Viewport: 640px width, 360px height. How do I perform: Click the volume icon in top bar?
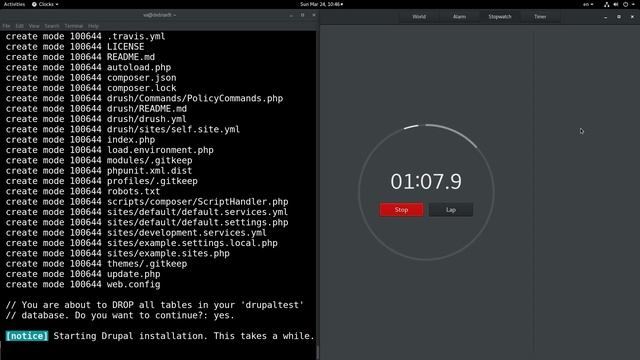click(616, 4)
